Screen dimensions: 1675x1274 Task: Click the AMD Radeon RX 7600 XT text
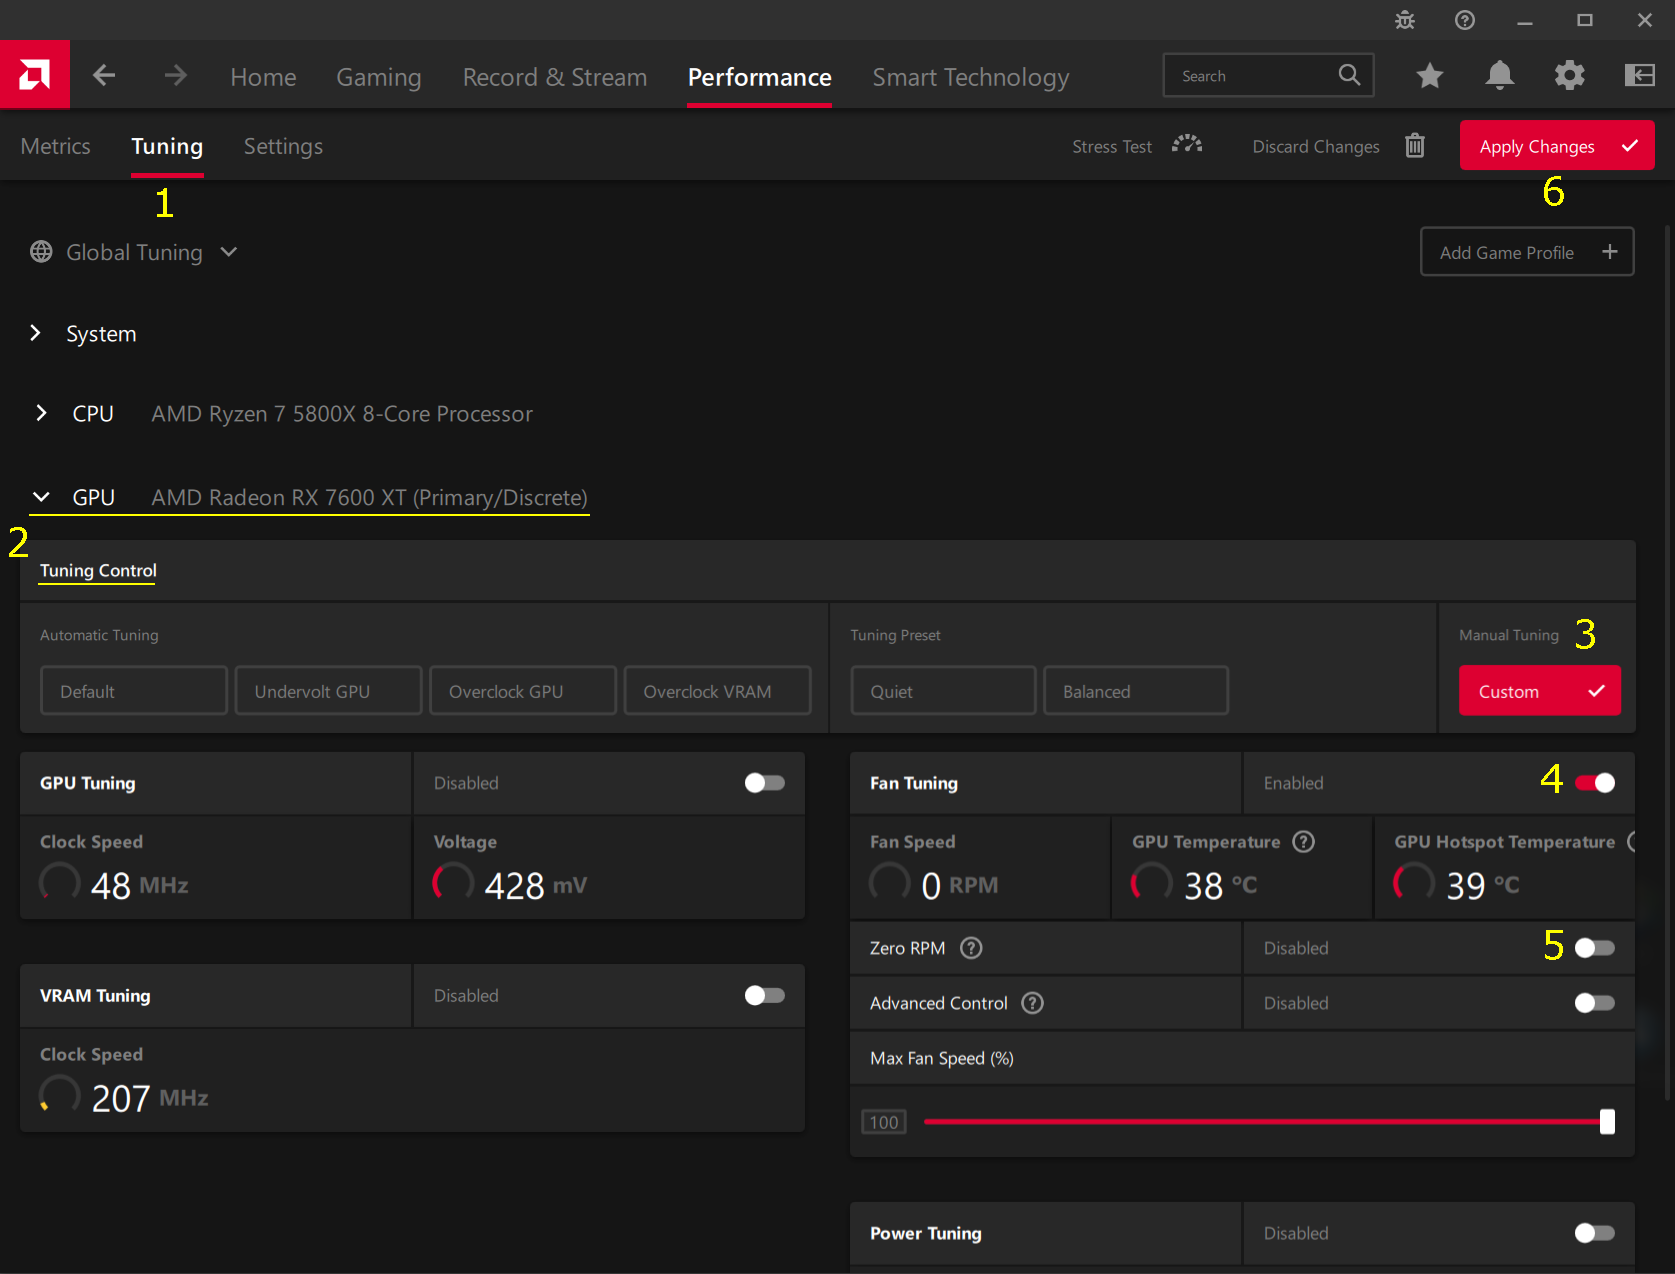tap(369, 498)
